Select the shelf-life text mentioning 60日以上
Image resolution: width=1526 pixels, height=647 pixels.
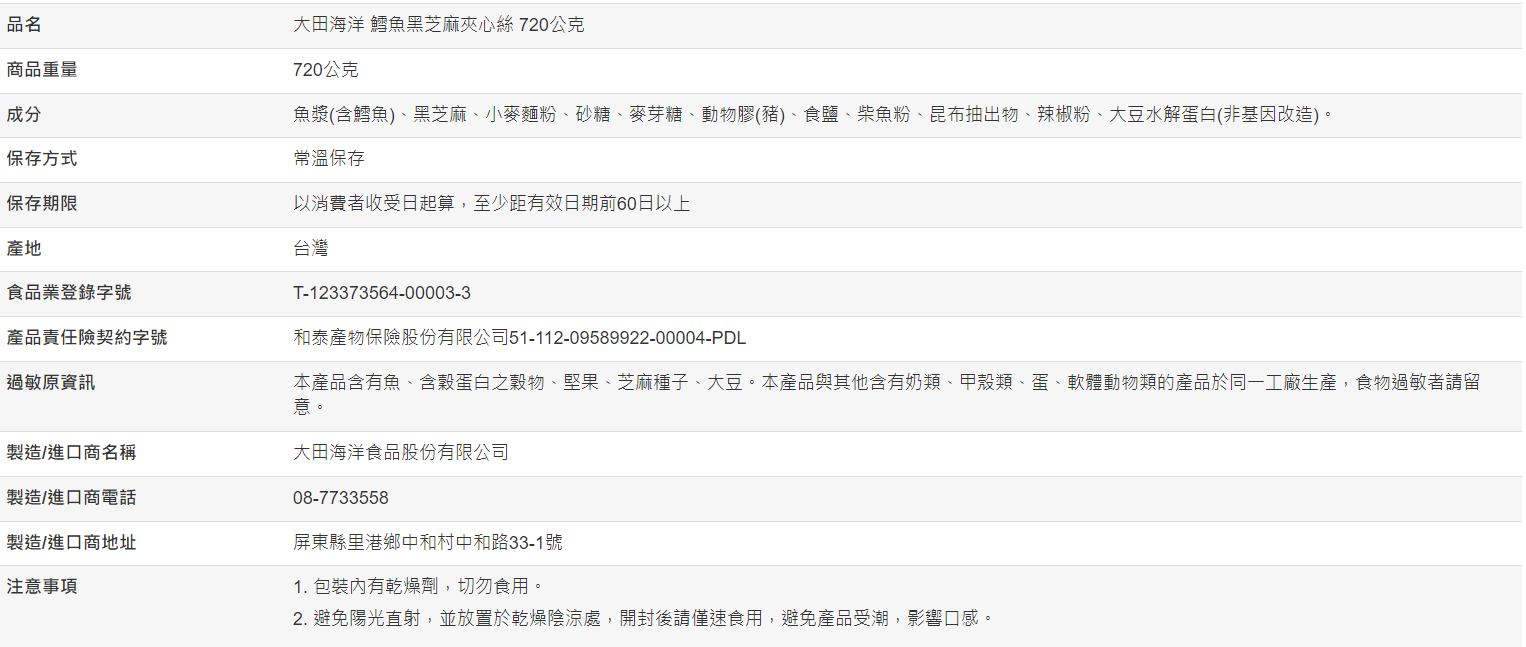(491, 204)
